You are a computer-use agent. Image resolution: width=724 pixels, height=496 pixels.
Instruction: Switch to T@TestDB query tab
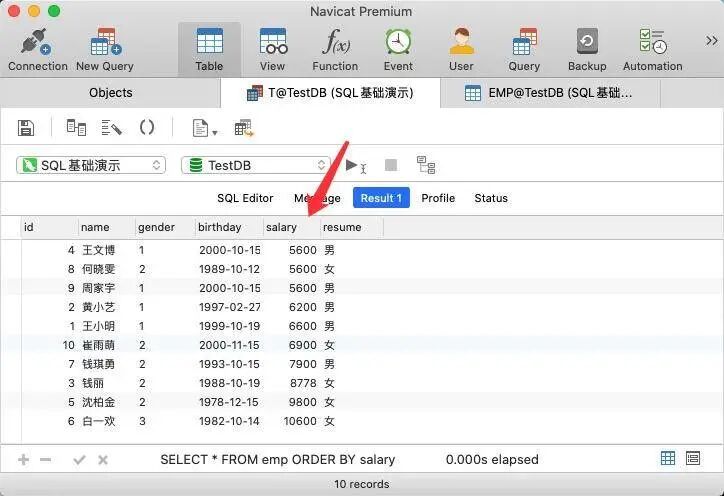pos(331,93)
